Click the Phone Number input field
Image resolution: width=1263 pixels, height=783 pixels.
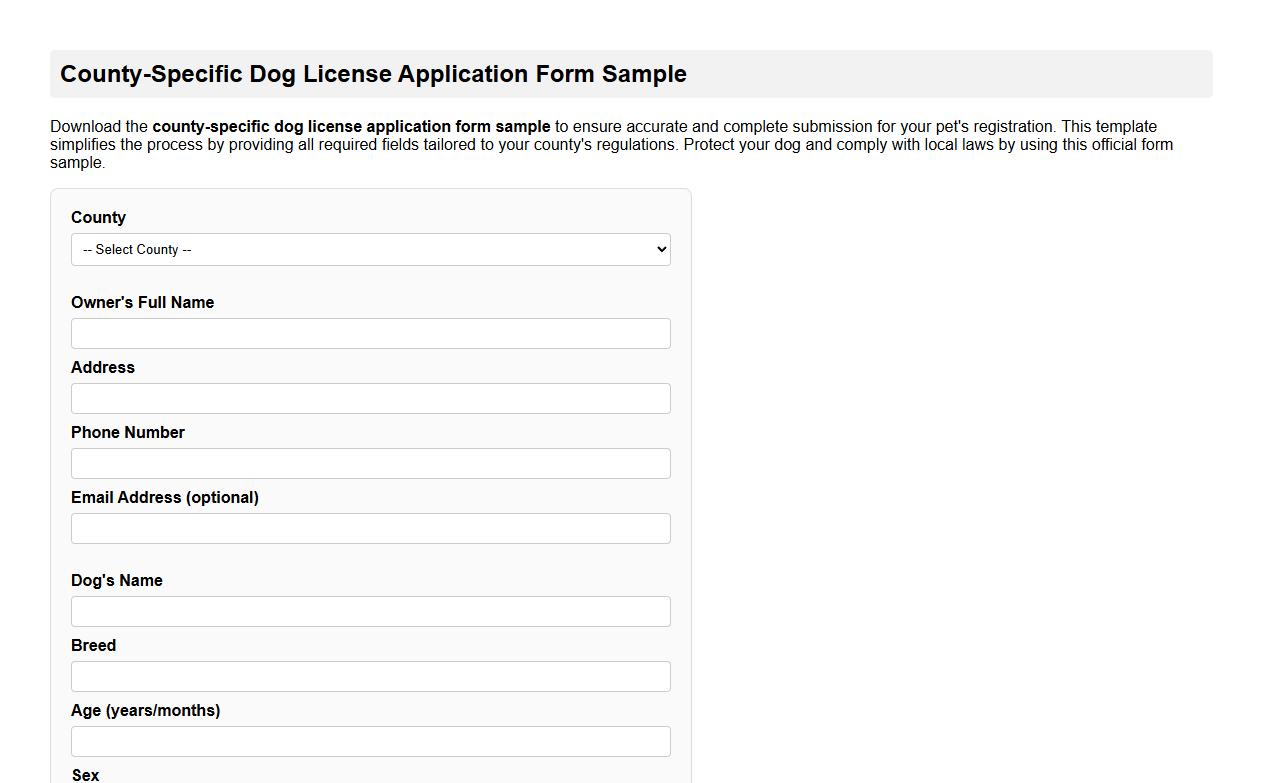(370, 463)
